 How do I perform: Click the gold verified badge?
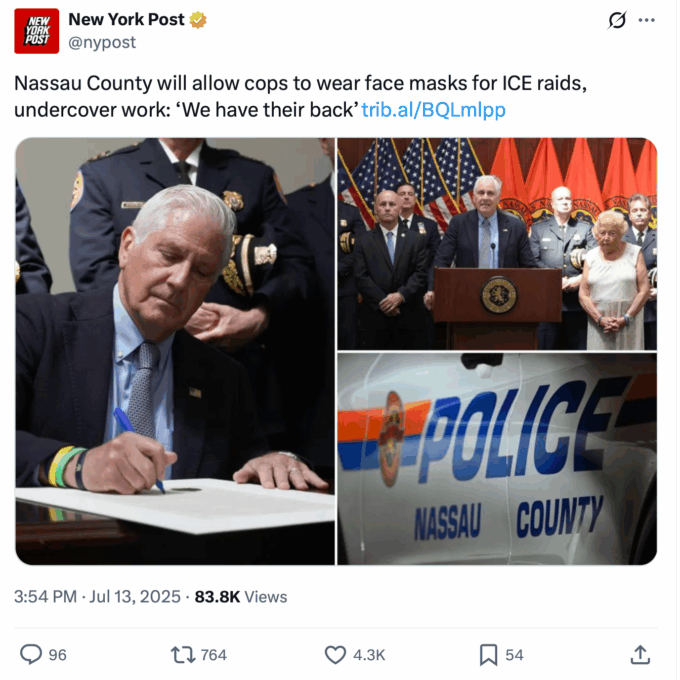[x=198, y=20]
